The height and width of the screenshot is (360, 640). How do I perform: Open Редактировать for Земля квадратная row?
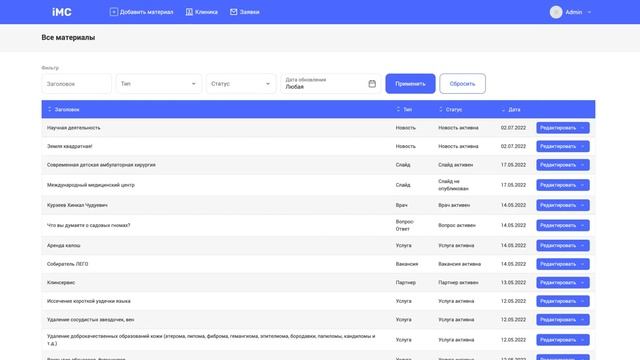coord(563,146)
